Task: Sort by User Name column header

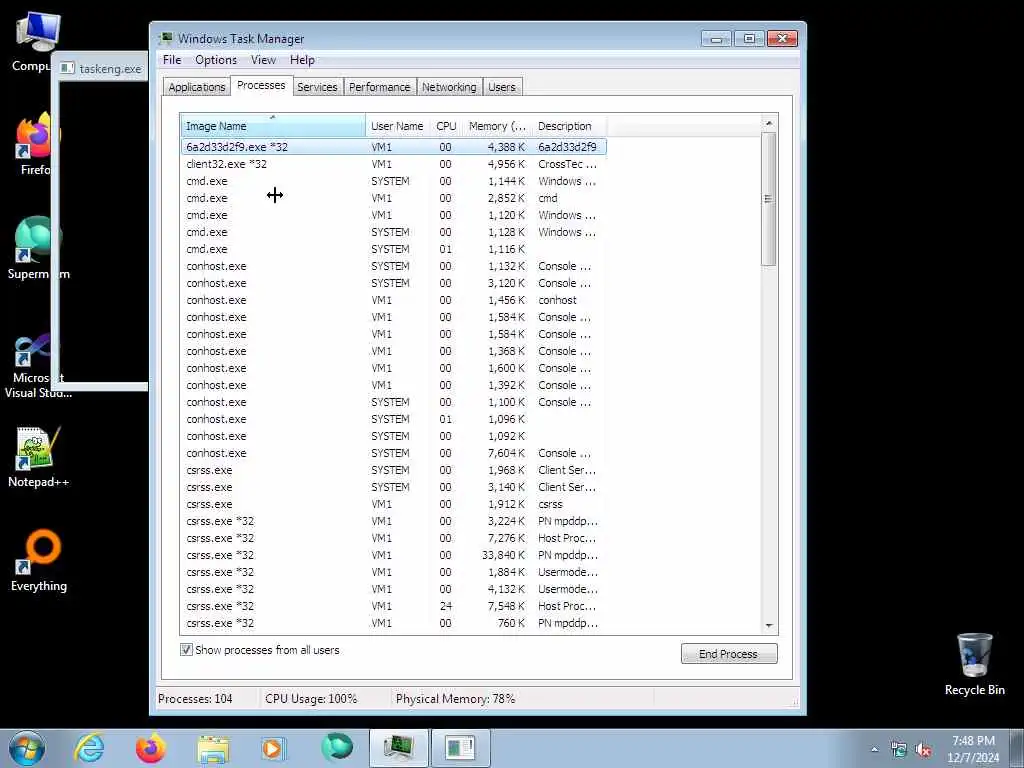Action: (397, 125)
